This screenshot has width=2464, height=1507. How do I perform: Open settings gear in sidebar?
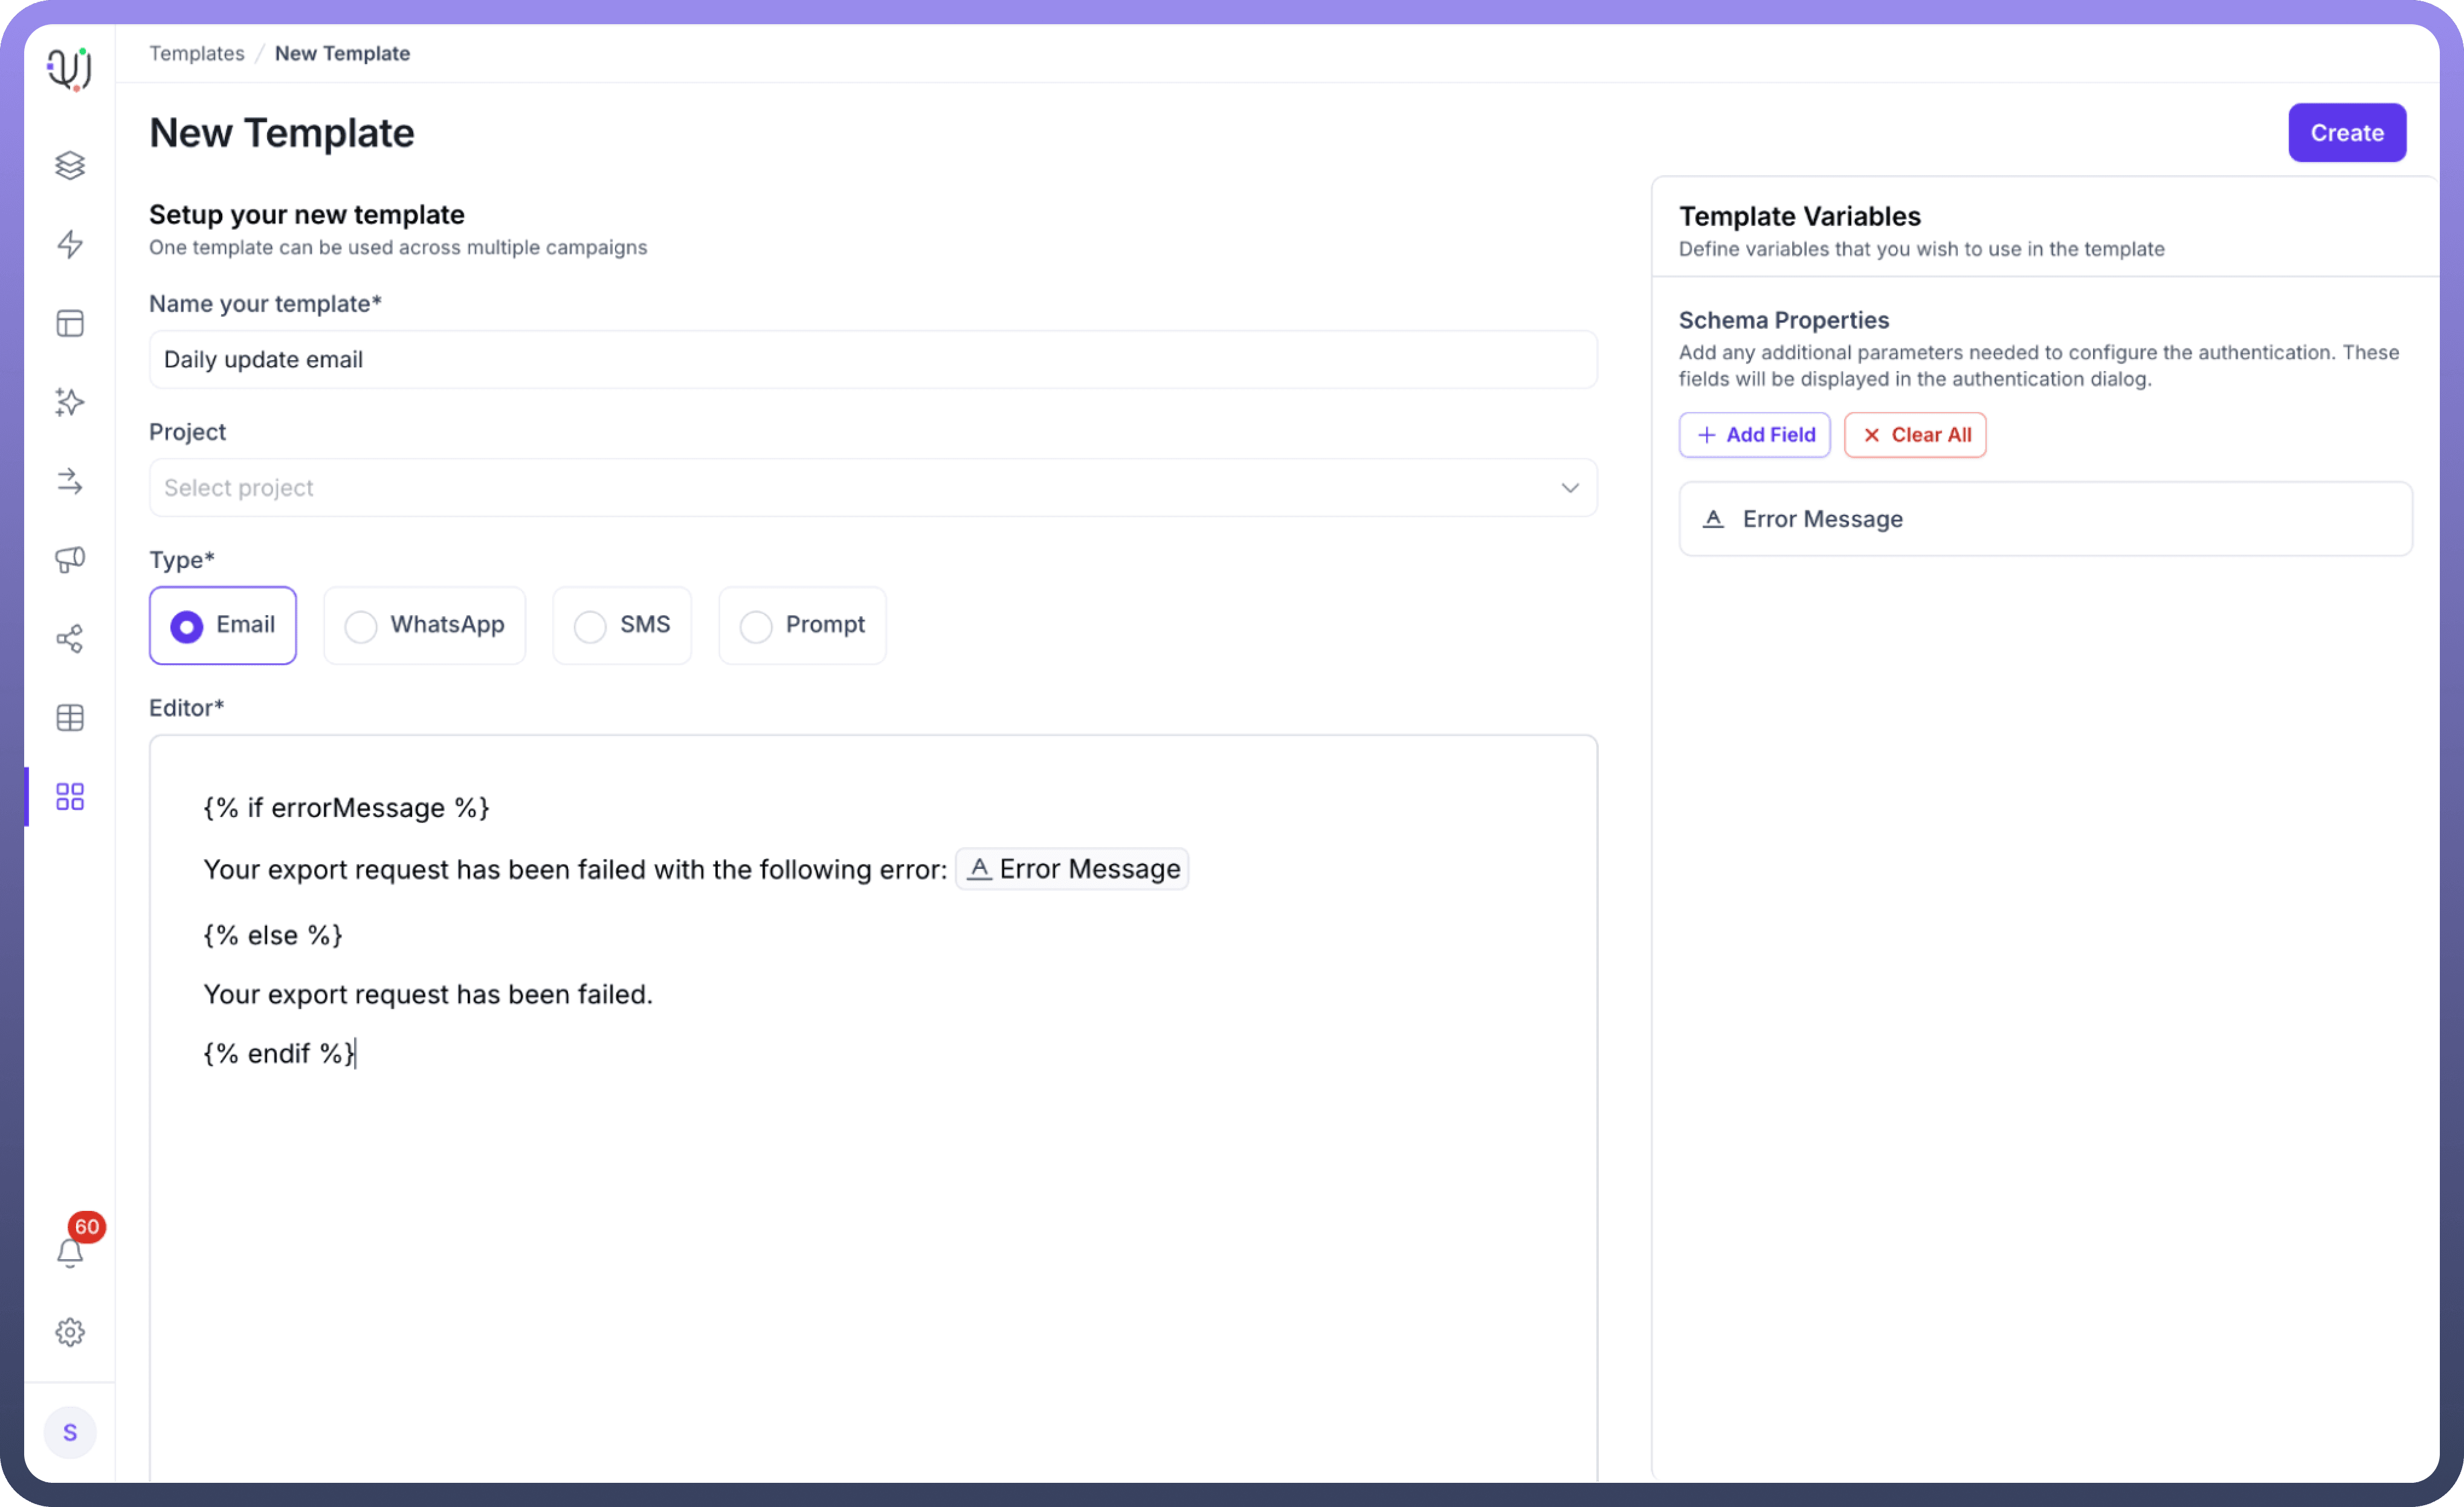(x=69, y=1332)
